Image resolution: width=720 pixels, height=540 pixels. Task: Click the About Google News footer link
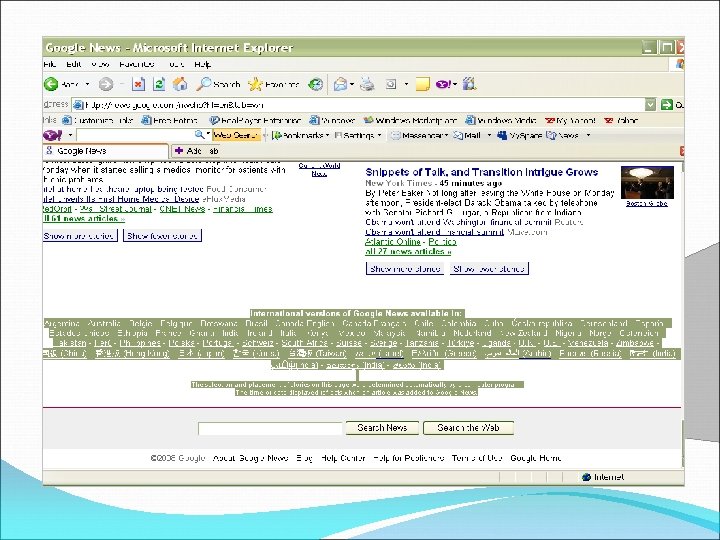[x=250, y=458]
